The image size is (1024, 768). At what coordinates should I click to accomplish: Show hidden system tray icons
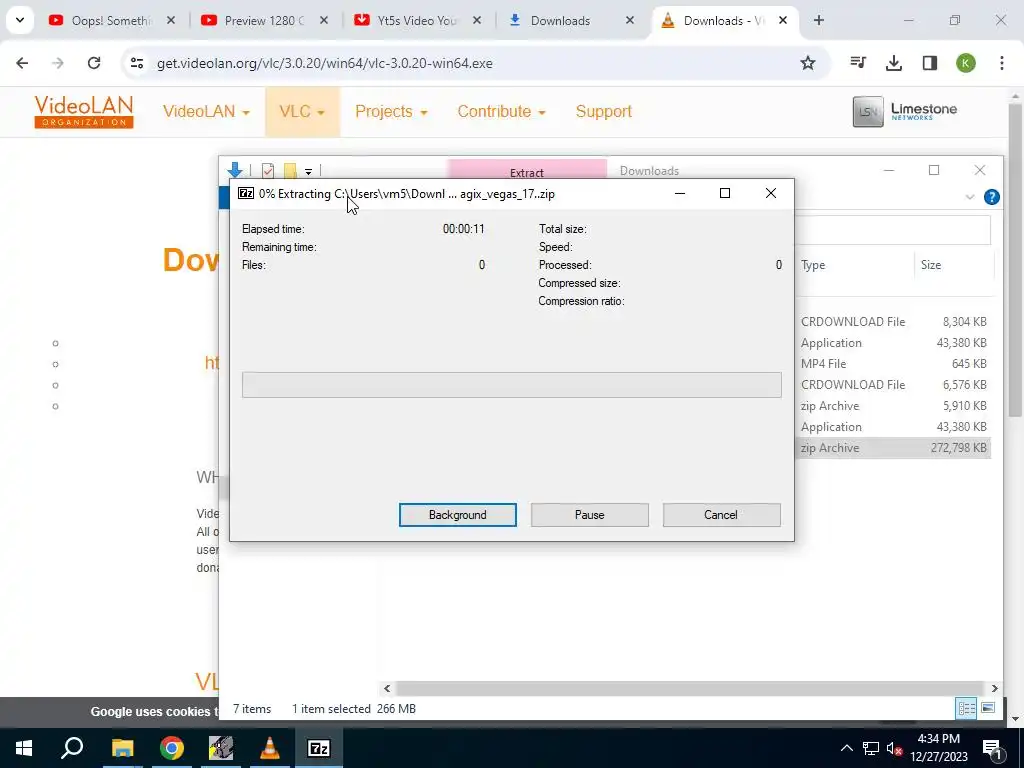pyautogui.click(x=846, y=748)
